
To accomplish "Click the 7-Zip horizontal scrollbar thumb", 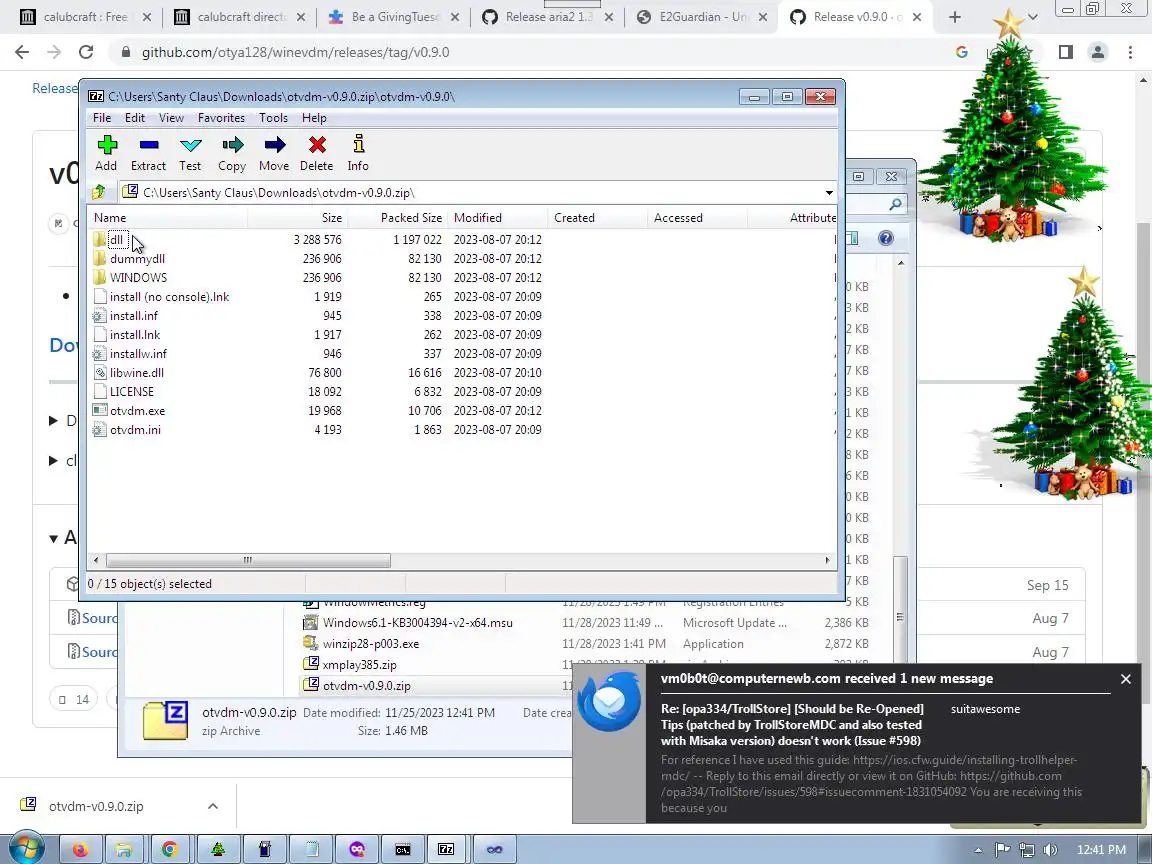I will tap(248, 561).
